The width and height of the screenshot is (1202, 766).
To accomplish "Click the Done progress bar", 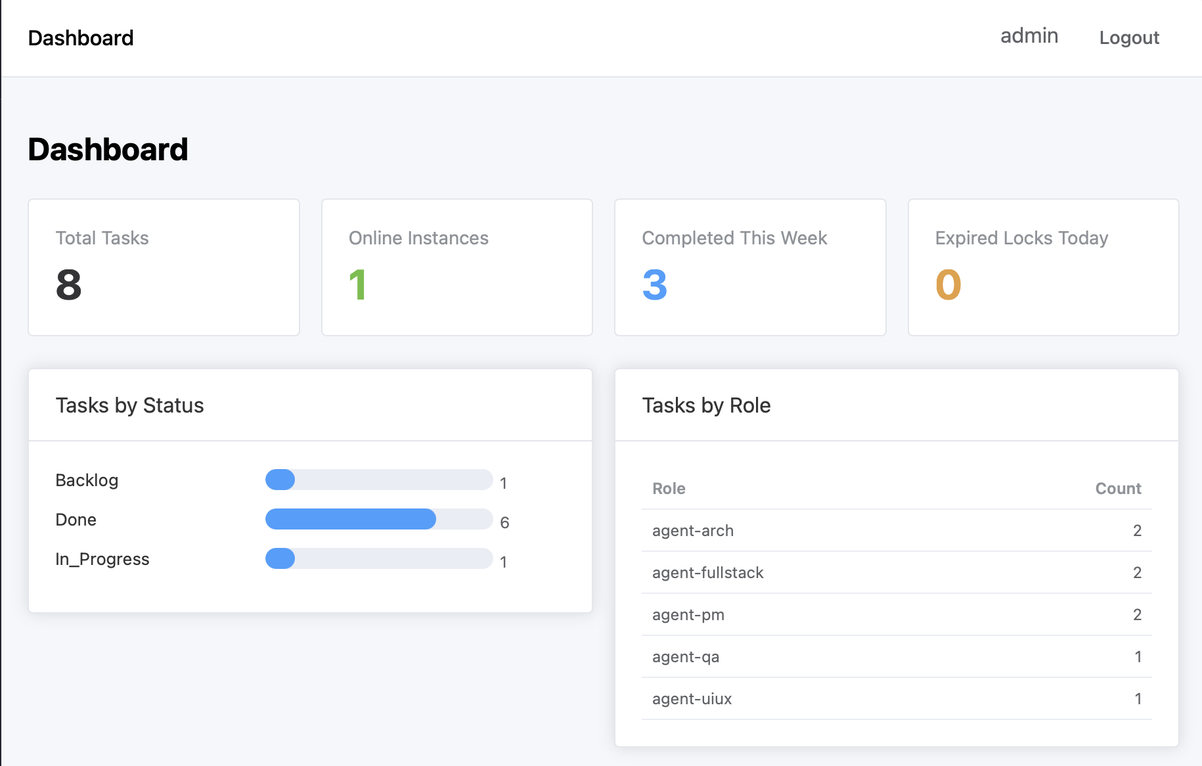I will (379, 519).
